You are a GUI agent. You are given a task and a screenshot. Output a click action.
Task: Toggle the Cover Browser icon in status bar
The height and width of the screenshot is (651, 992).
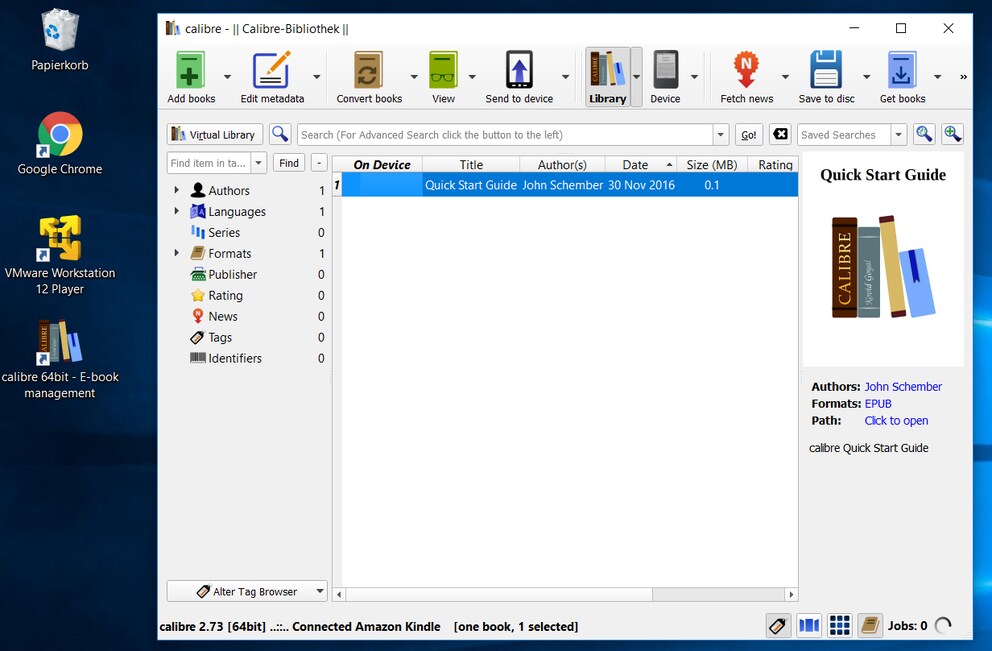809,626
